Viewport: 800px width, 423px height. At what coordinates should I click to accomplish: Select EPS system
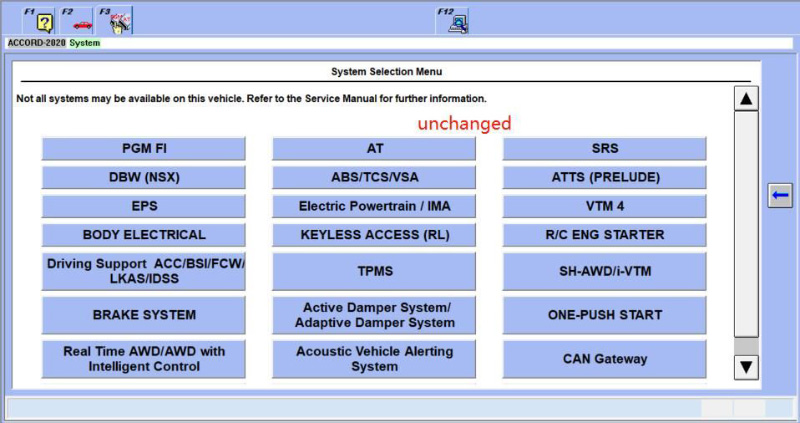(x=143, y=206)
